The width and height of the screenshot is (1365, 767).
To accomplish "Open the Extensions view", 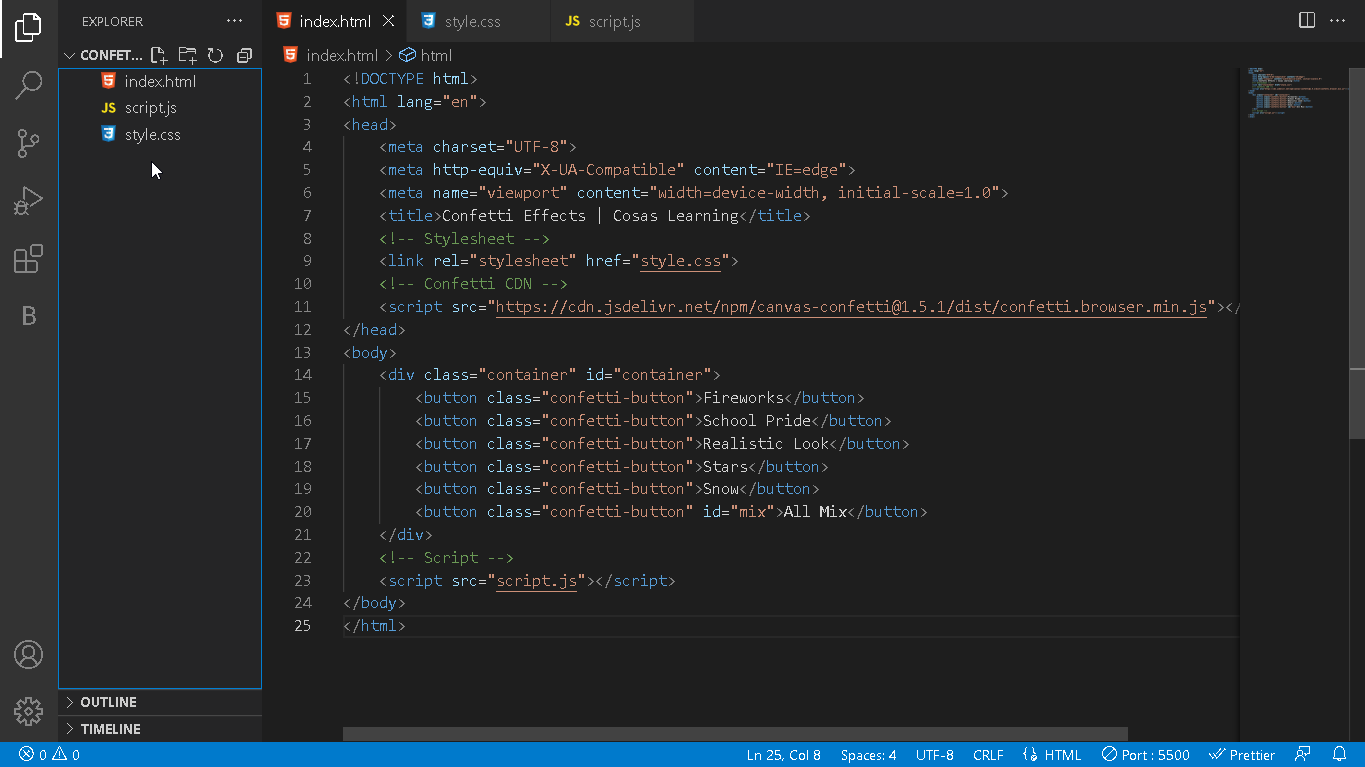I will pyautogui.click(x=27, y=259).
